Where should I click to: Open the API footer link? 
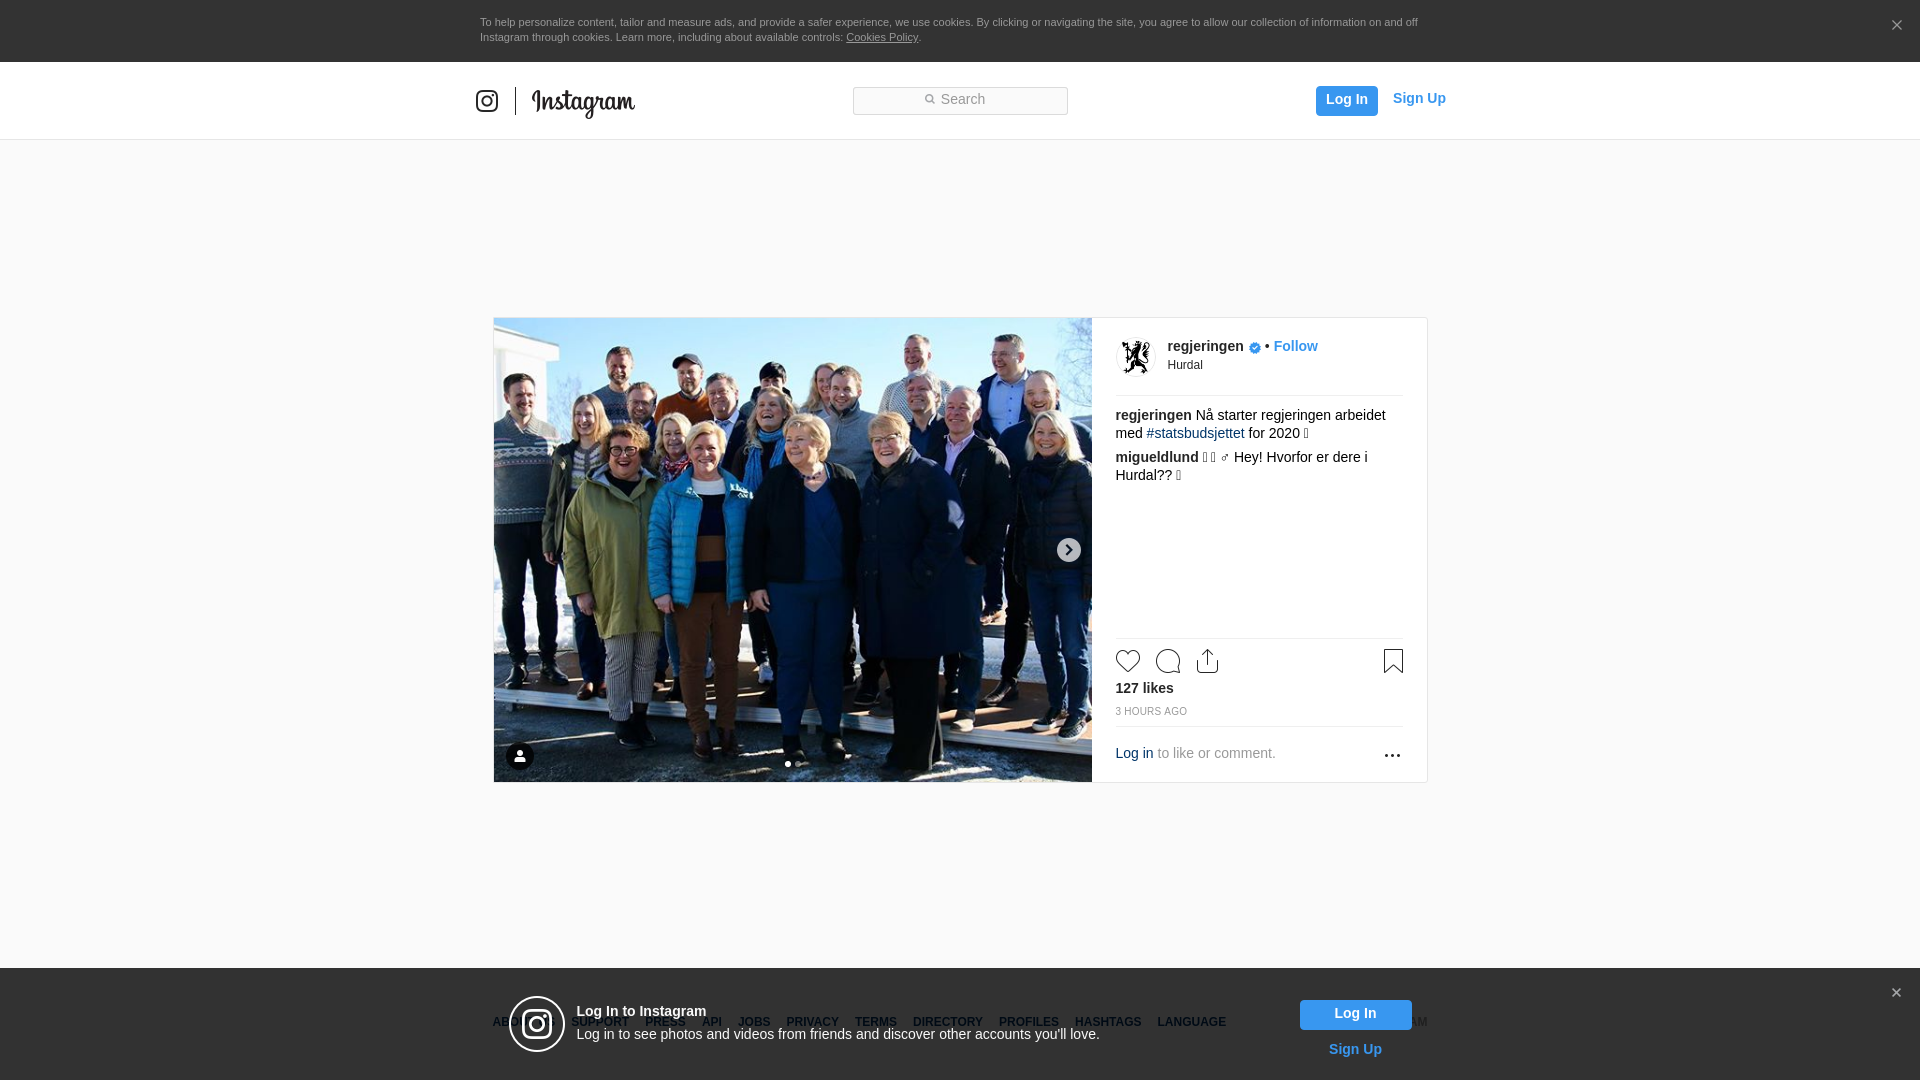(712, 1022)
